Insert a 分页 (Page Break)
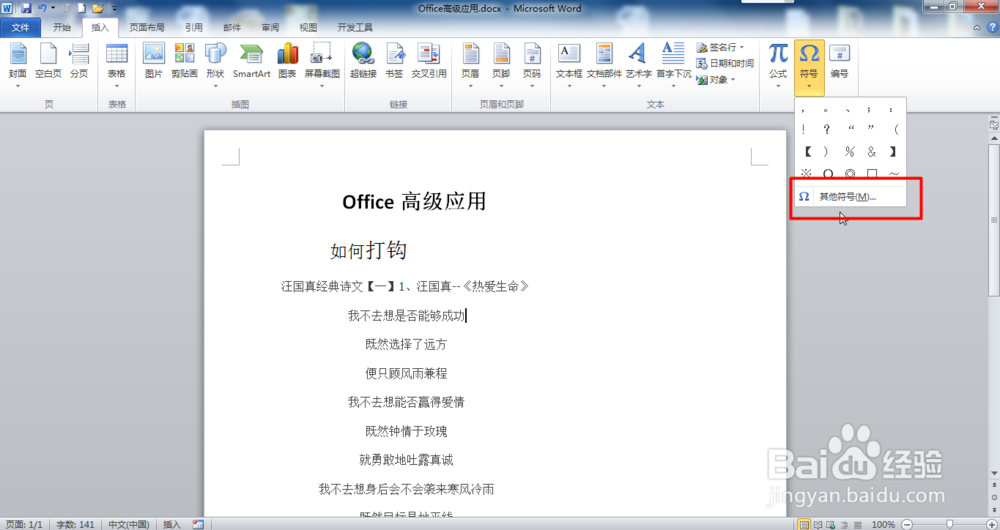 [x=79, y=62]
